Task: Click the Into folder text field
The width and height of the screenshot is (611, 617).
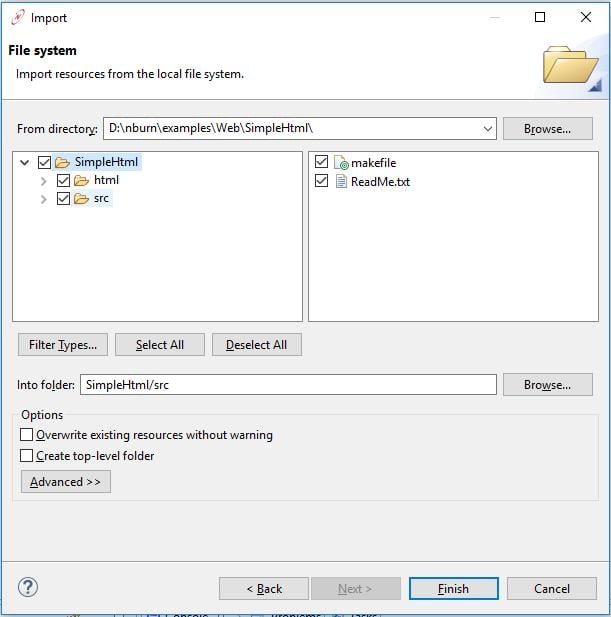Action: [288, 384]
